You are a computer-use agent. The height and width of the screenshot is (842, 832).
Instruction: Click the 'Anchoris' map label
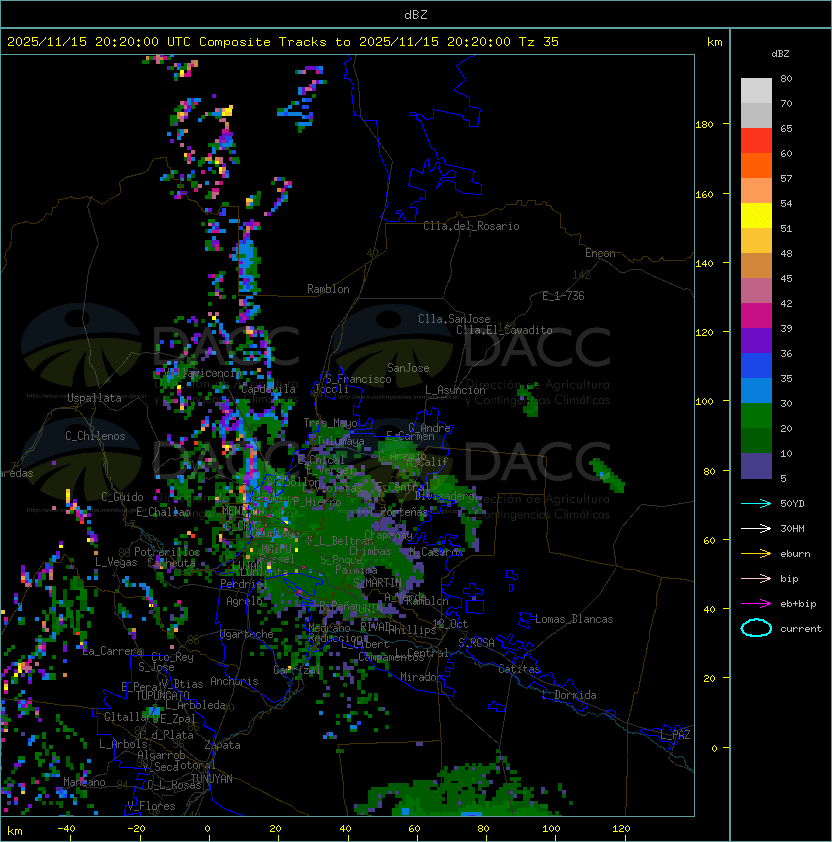(x=234, y=681)
